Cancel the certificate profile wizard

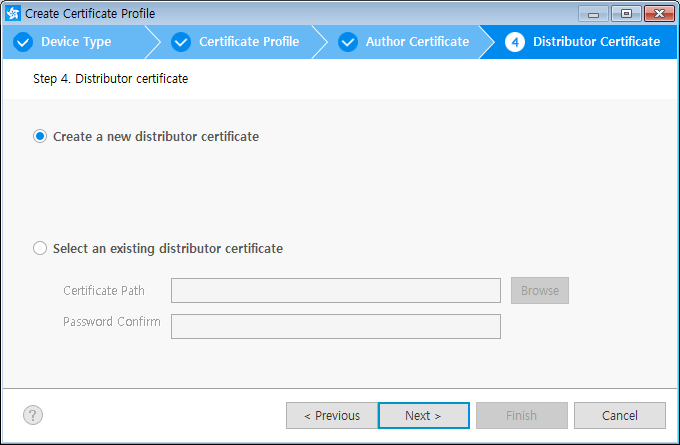tap(619, 415)
